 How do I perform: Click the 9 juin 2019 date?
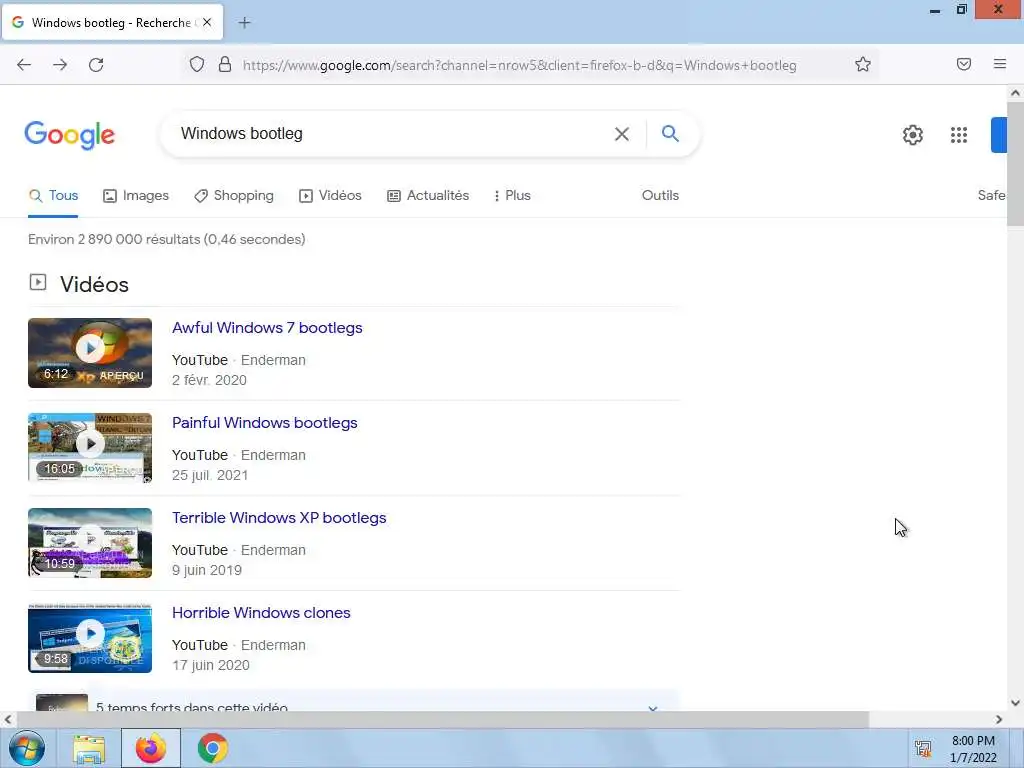[207, 570]
